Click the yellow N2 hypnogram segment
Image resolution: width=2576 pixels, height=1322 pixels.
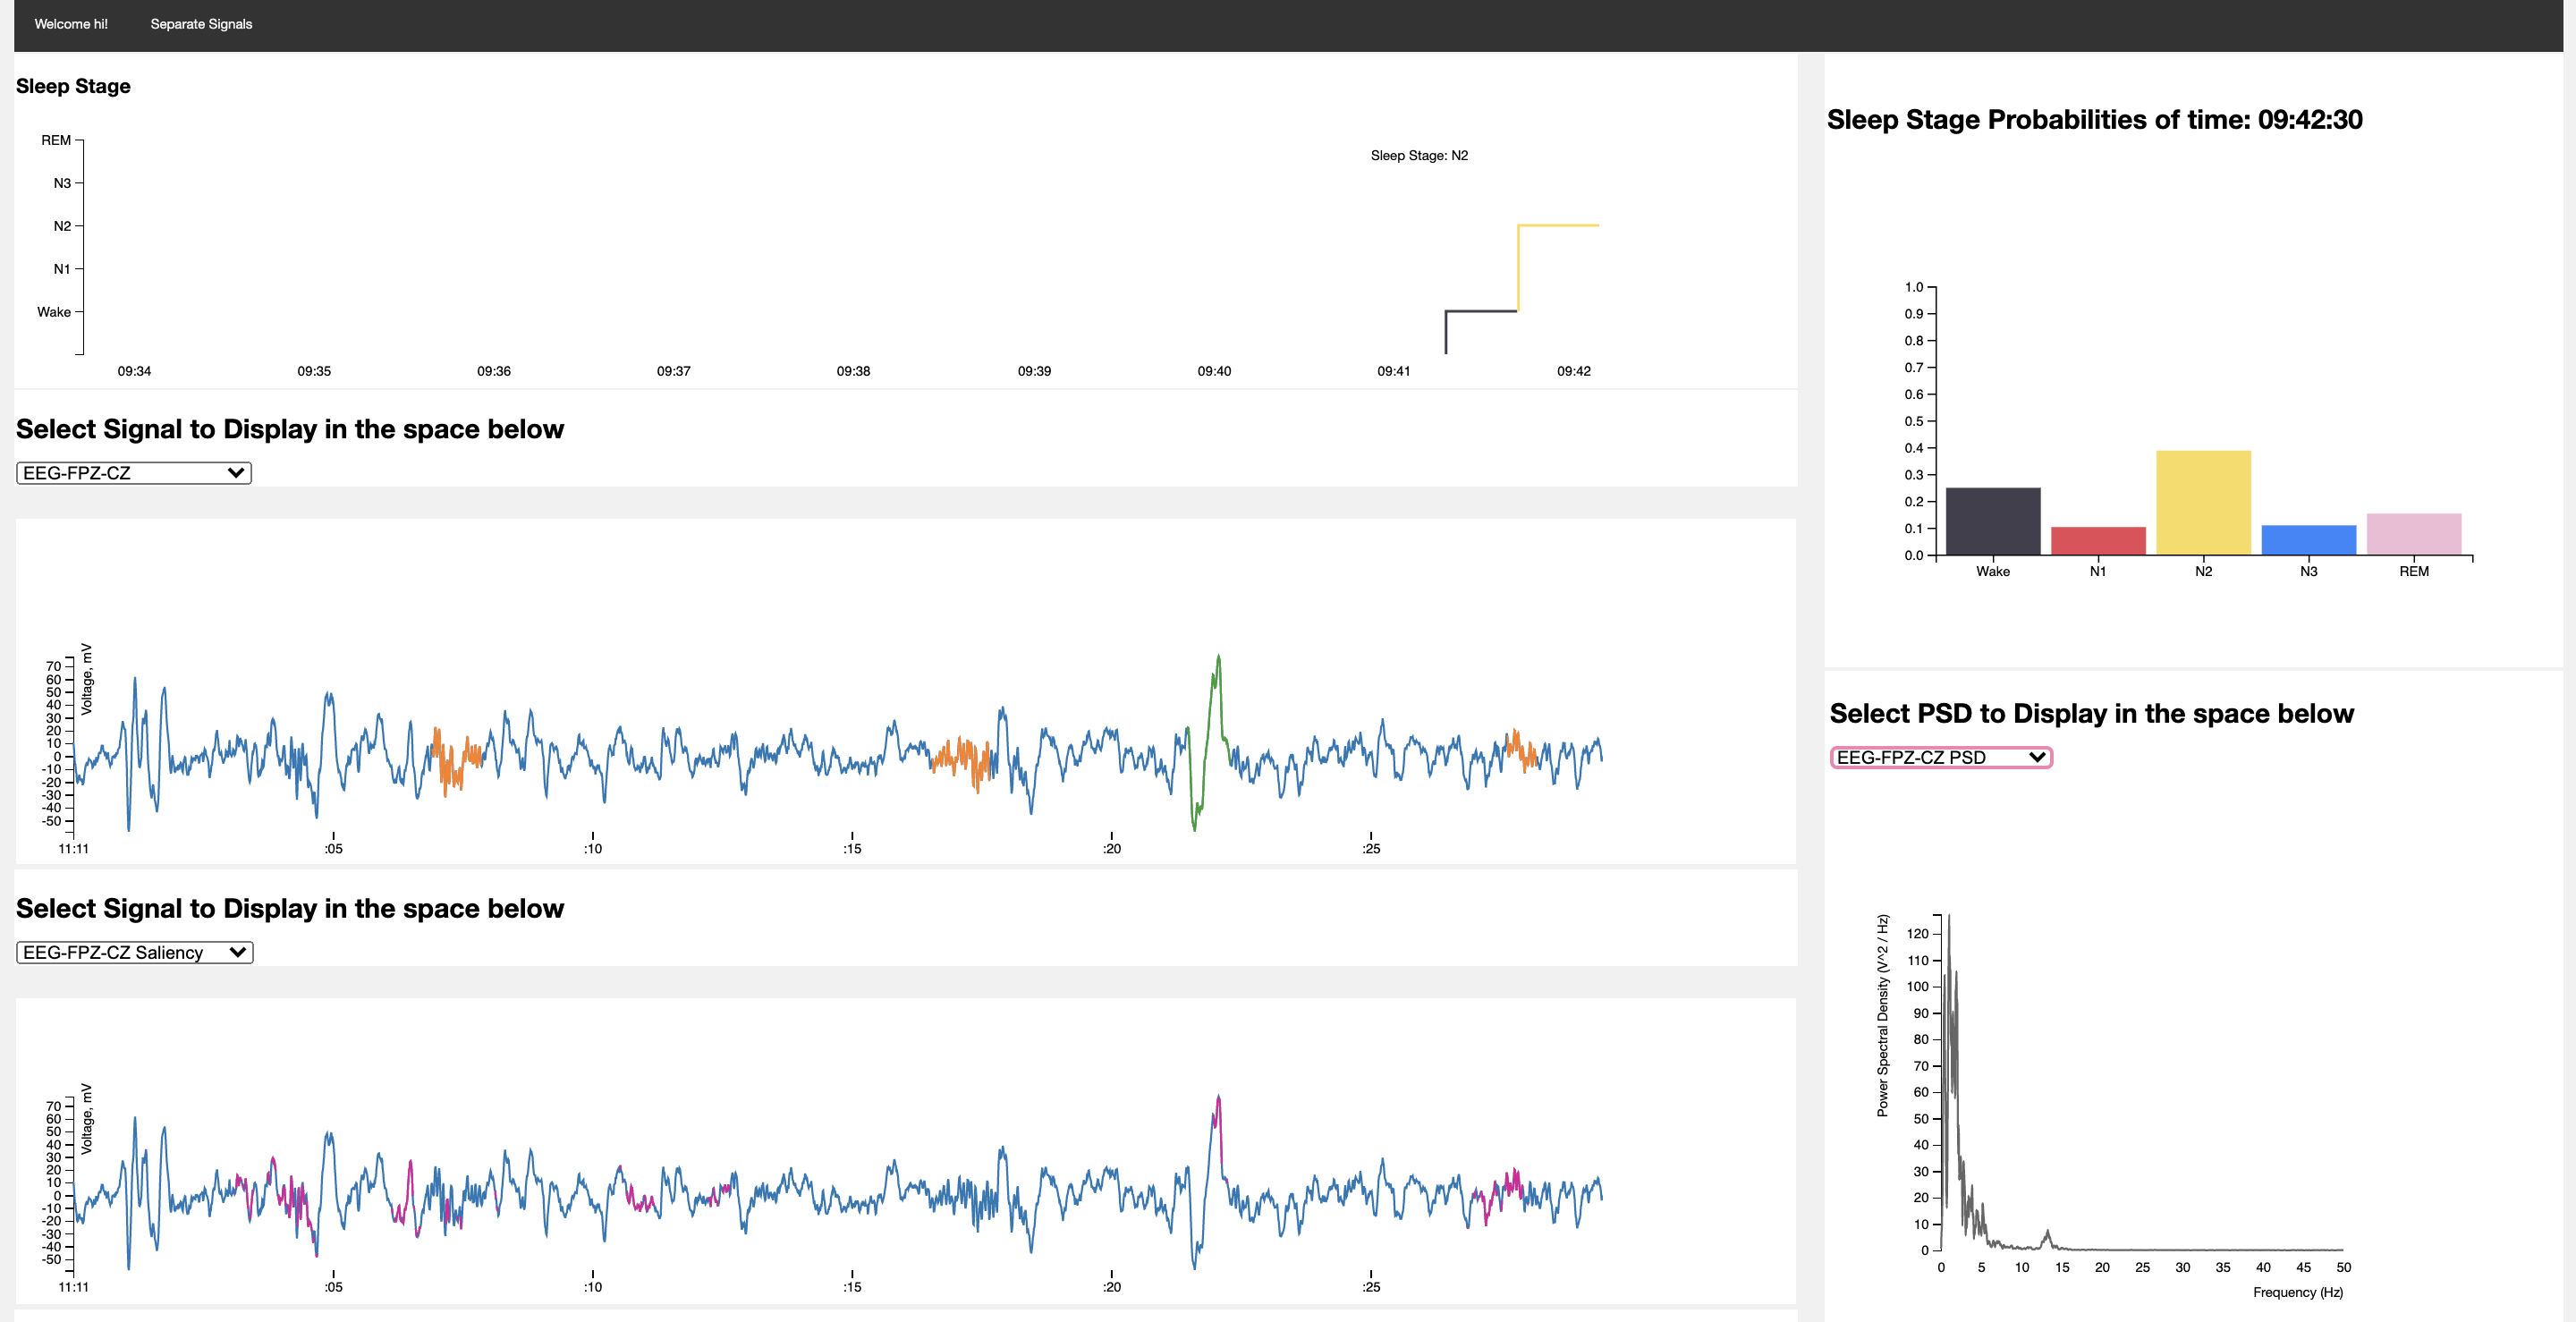[1558, 226]
